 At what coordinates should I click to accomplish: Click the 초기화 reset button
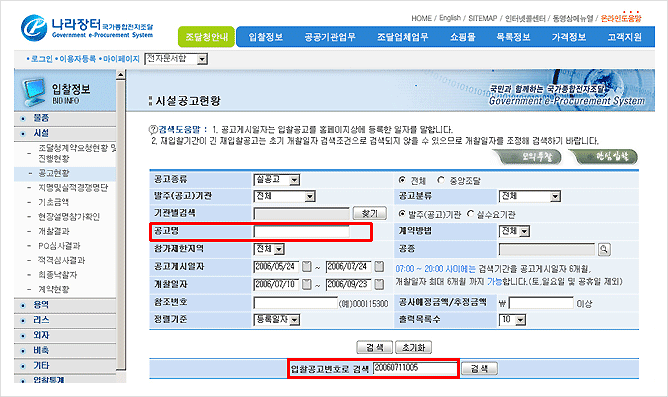413,348
